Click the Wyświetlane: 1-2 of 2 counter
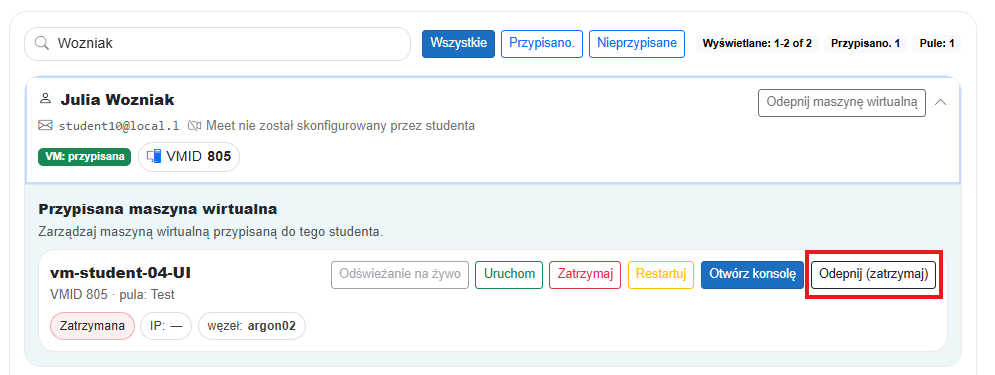995x375 pixels. point(757,44)
